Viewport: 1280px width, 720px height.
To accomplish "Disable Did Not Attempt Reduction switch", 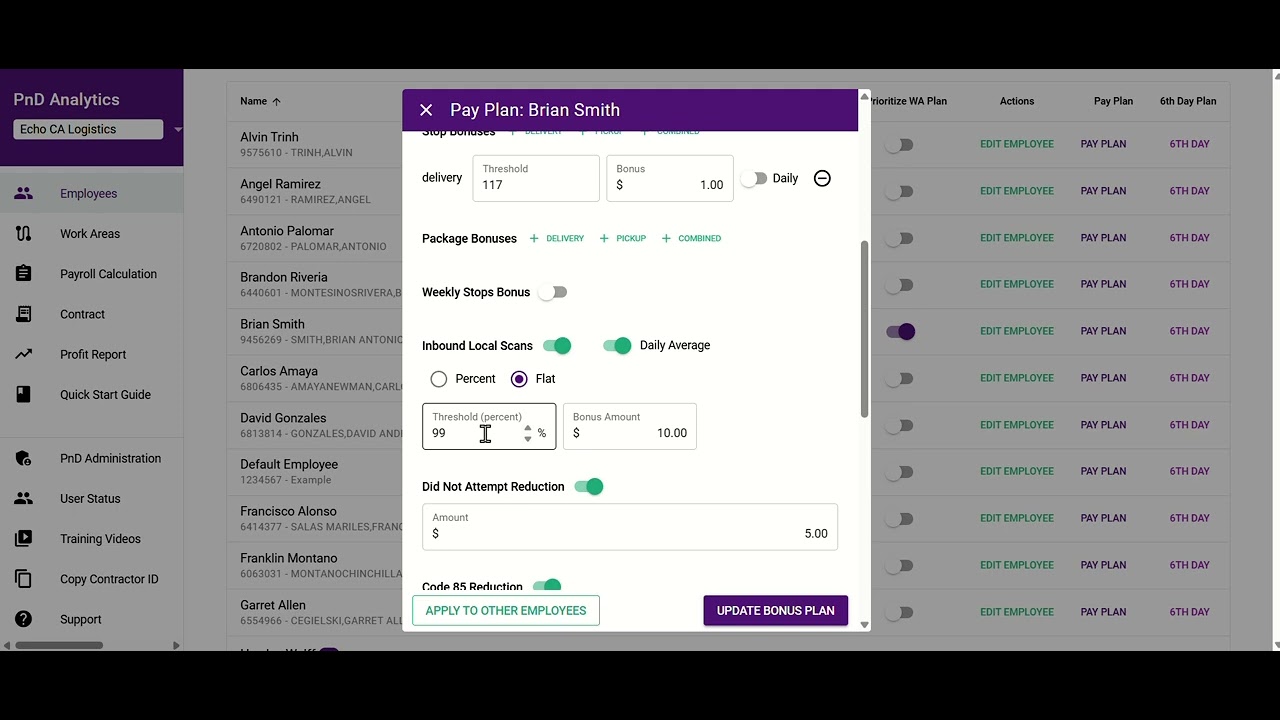I will coord(589,487).
